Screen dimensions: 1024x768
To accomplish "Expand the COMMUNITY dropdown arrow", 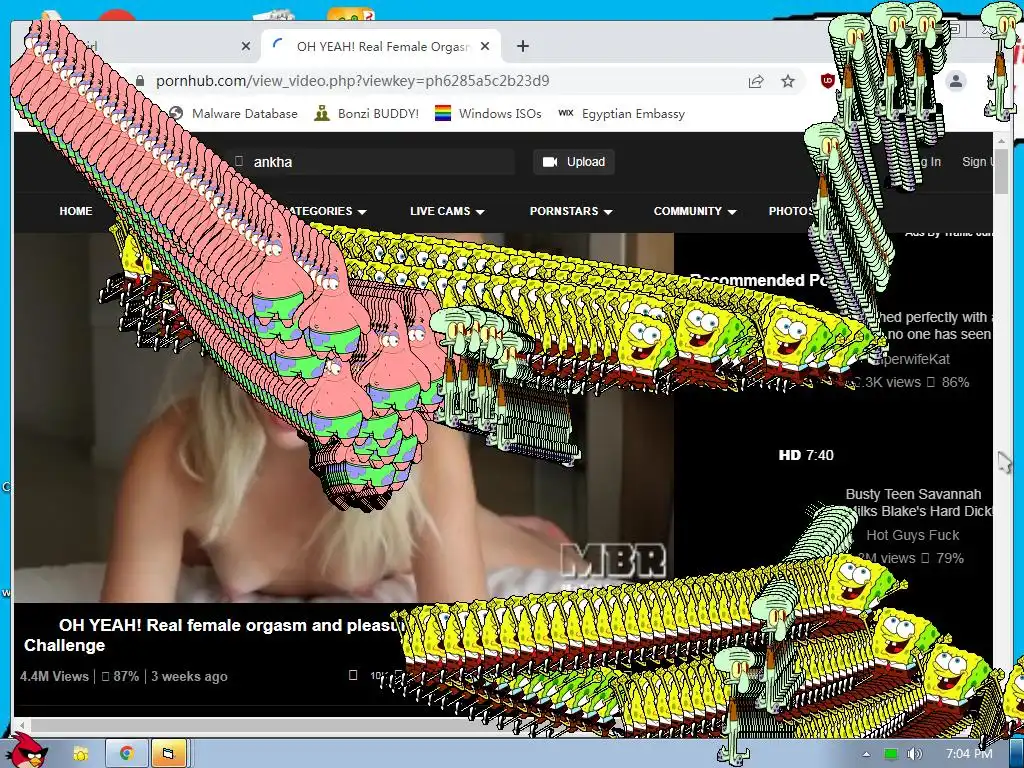I will coord(731,212).
